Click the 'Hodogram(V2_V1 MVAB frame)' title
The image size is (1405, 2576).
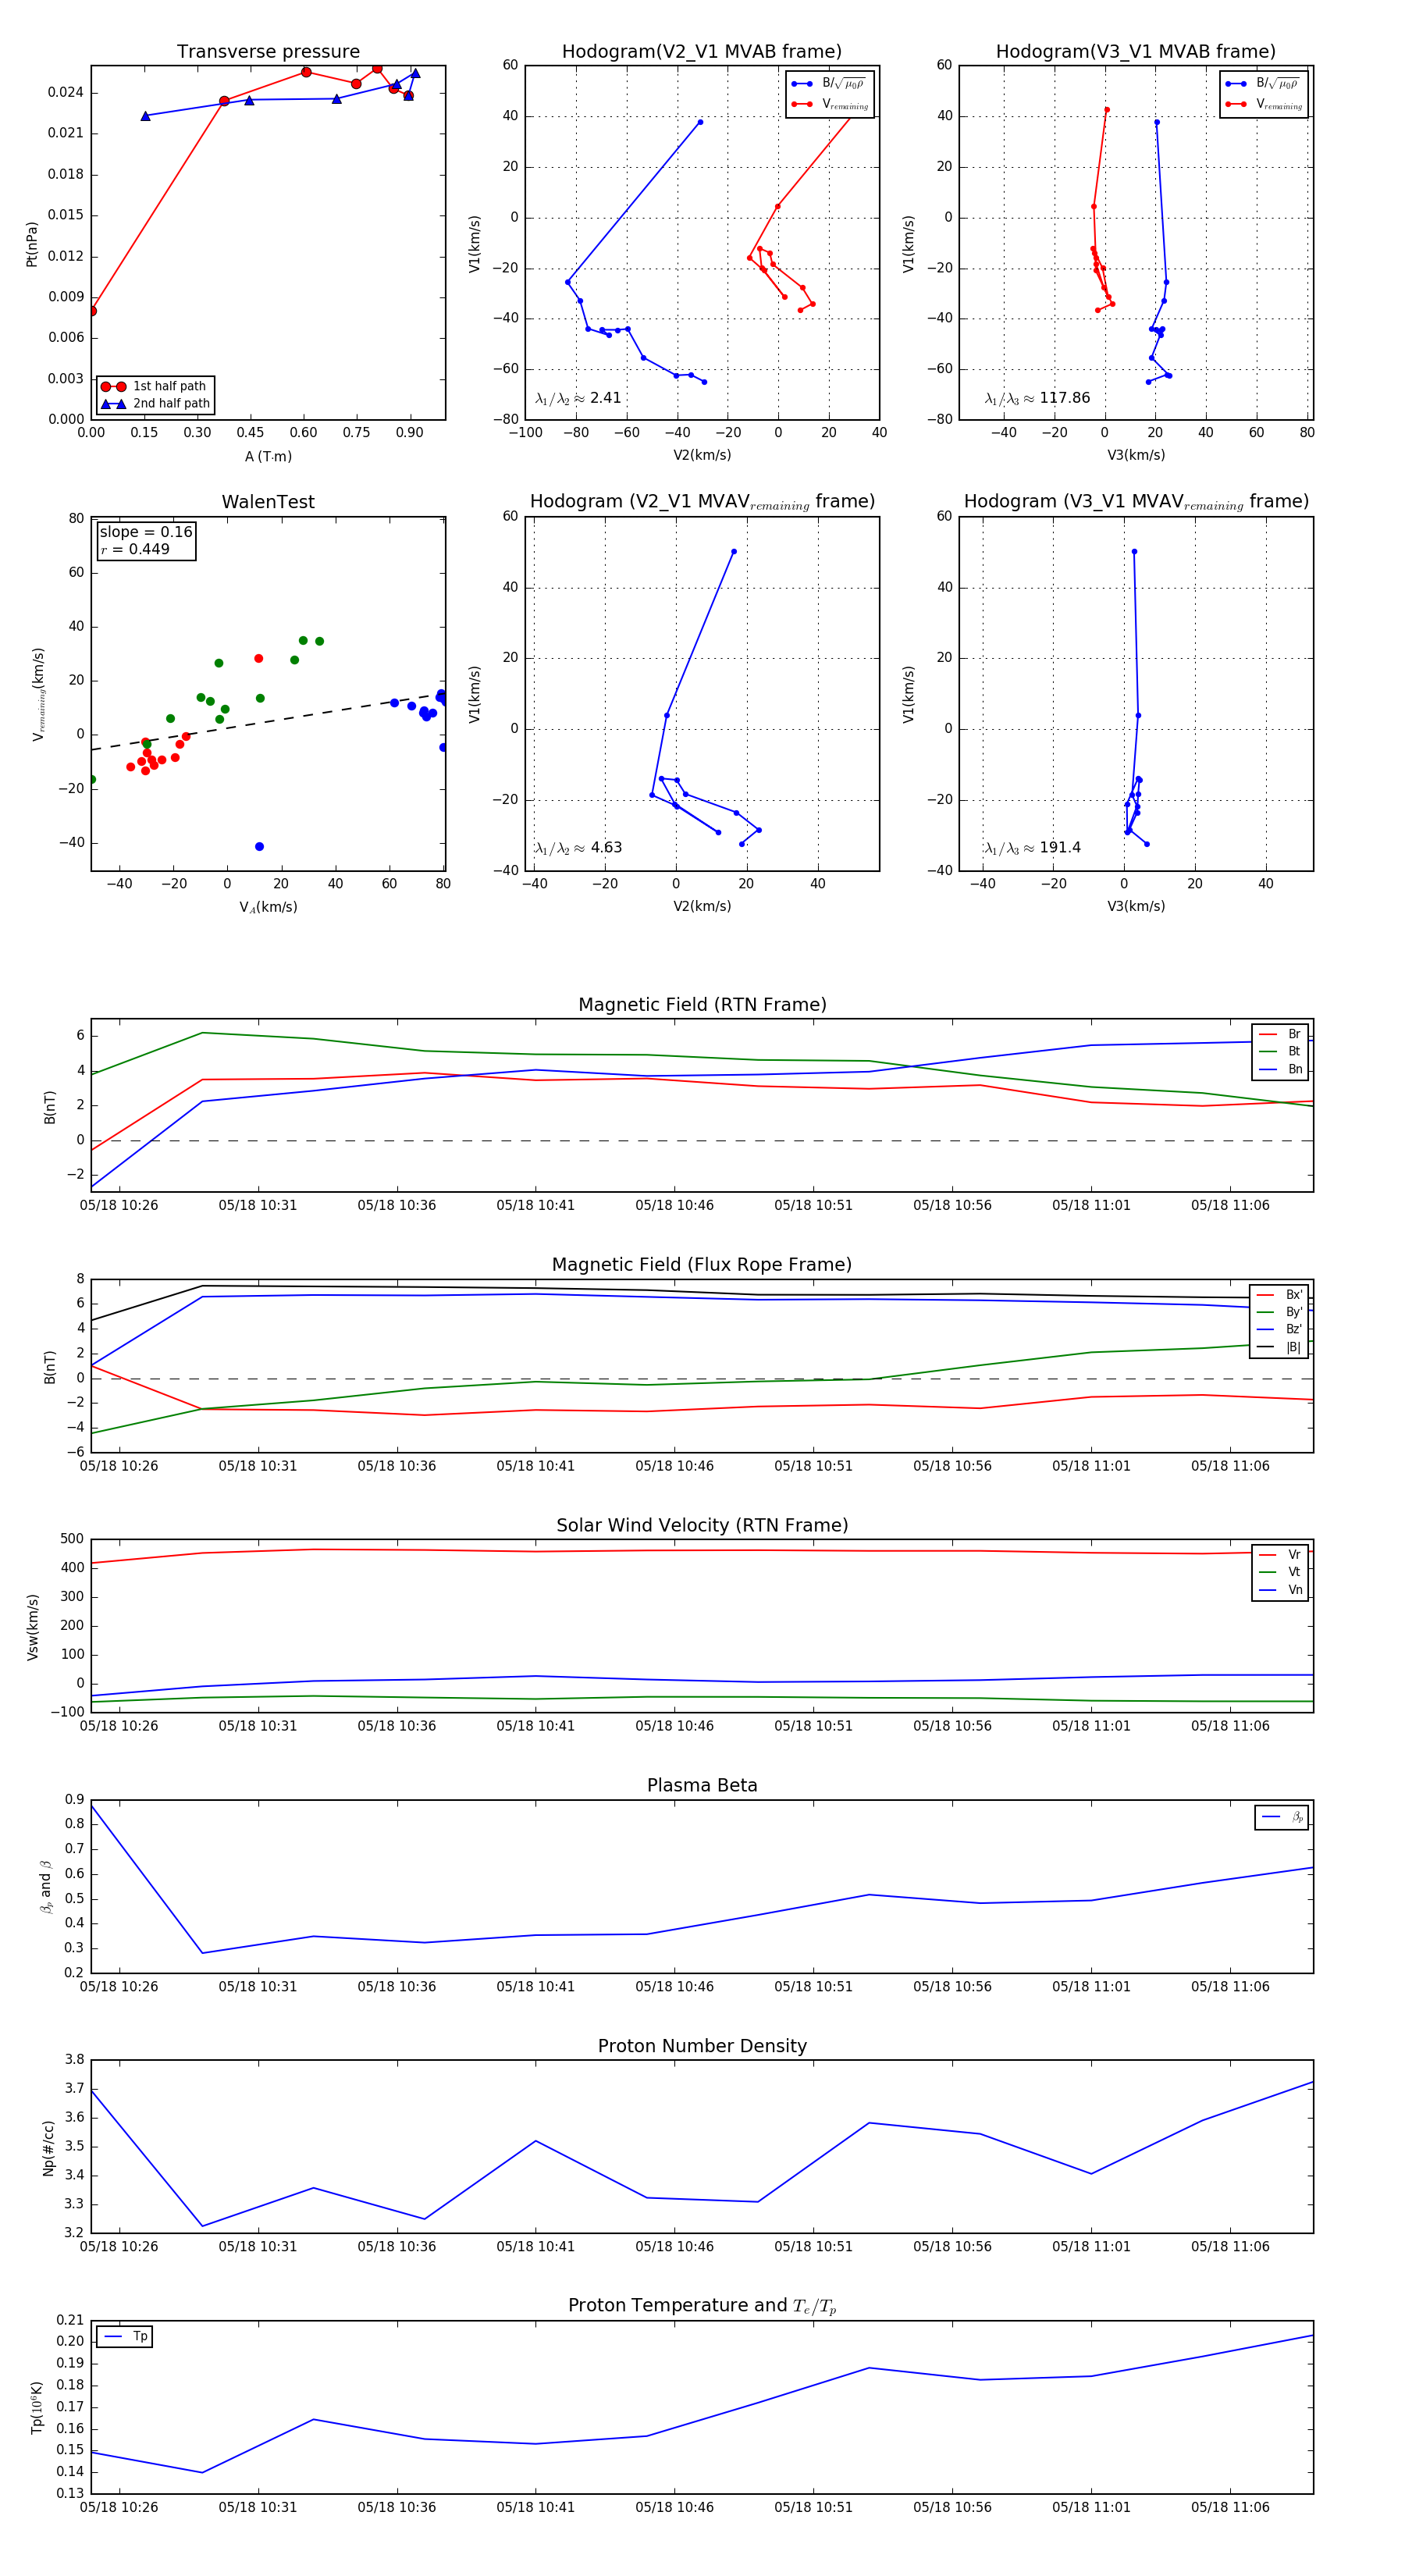[x=701, y=52]
